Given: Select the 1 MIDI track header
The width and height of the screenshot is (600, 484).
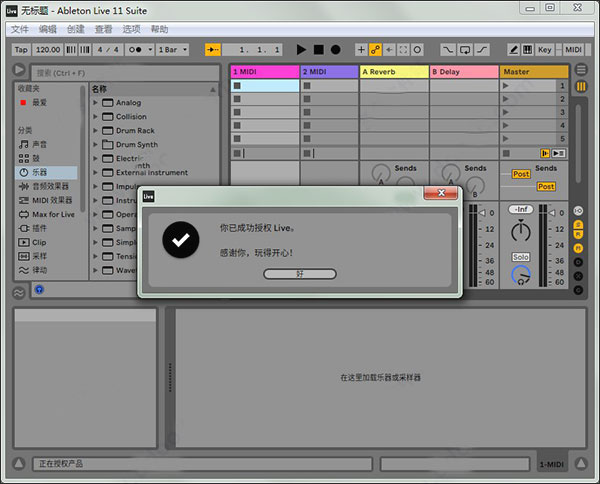Looking at the screenshot, I should tap(265, 72).
